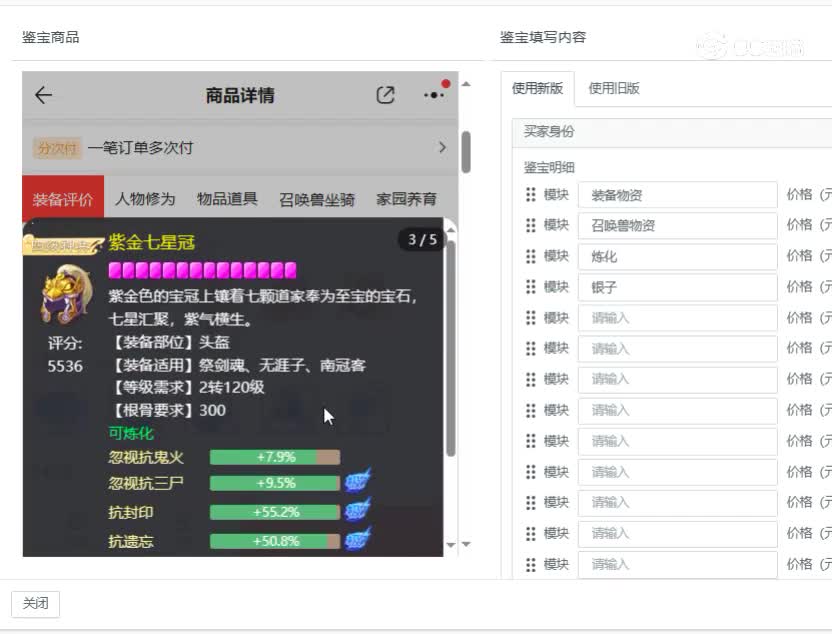Click the 关闭 button at bottom left
This screenshot has height=634, width=832.
point(35,604)
